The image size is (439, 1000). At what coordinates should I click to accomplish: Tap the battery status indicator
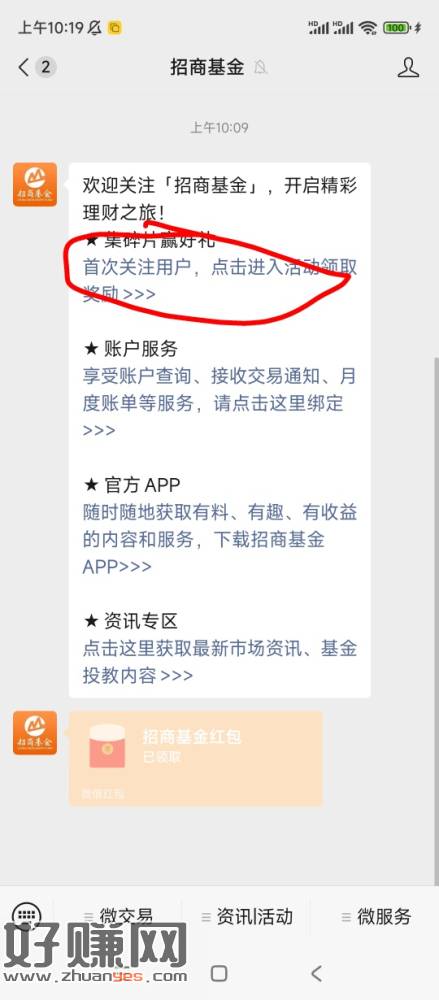click(396, 27)
